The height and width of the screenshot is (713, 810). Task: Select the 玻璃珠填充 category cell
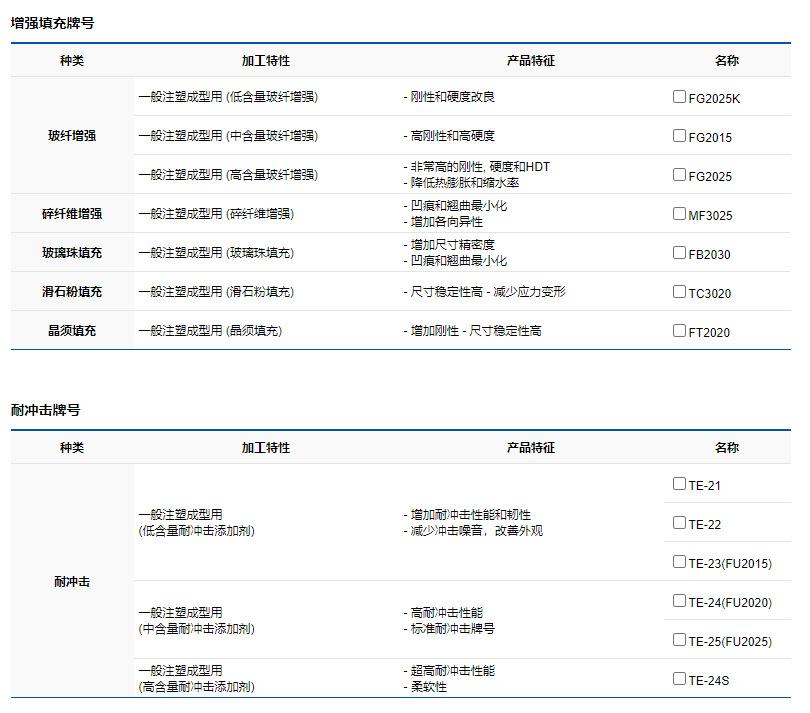coord(72,253)
